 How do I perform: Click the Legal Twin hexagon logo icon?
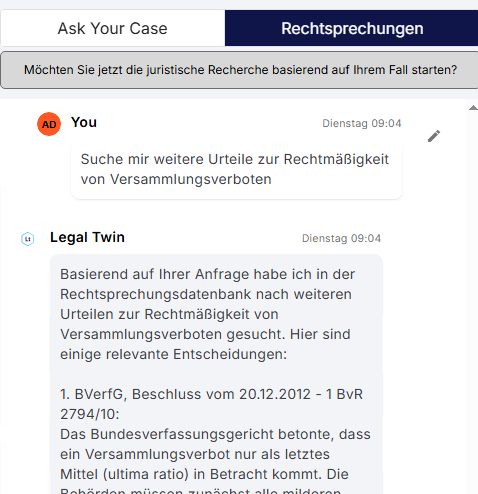pyautogui.click(x=28, y=239)
